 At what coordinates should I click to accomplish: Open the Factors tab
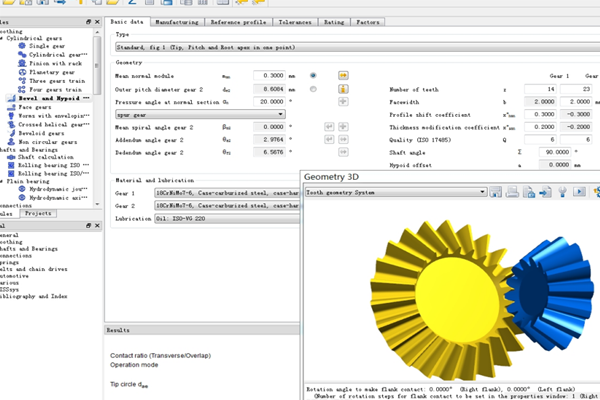tap(368, 22)
